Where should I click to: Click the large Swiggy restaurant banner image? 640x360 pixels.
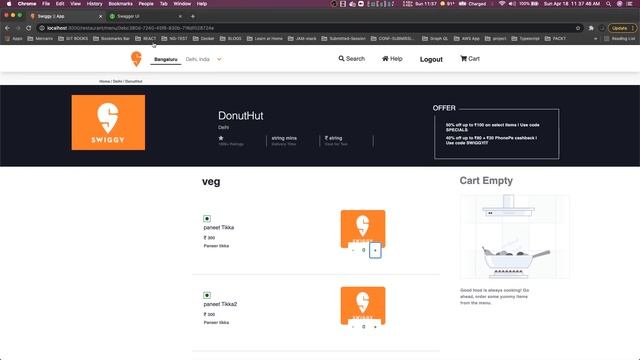click(x=108, y=122)
